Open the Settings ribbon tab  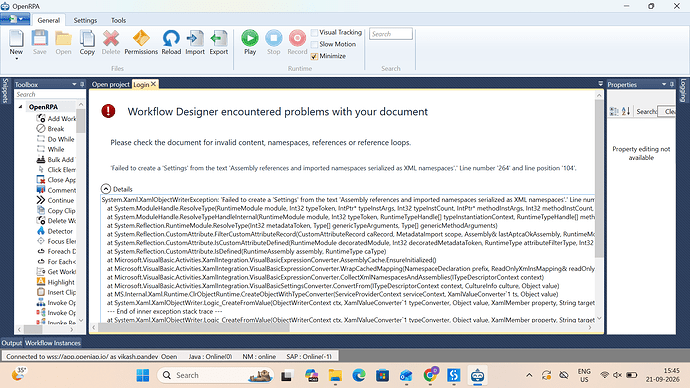coord(85,20)
